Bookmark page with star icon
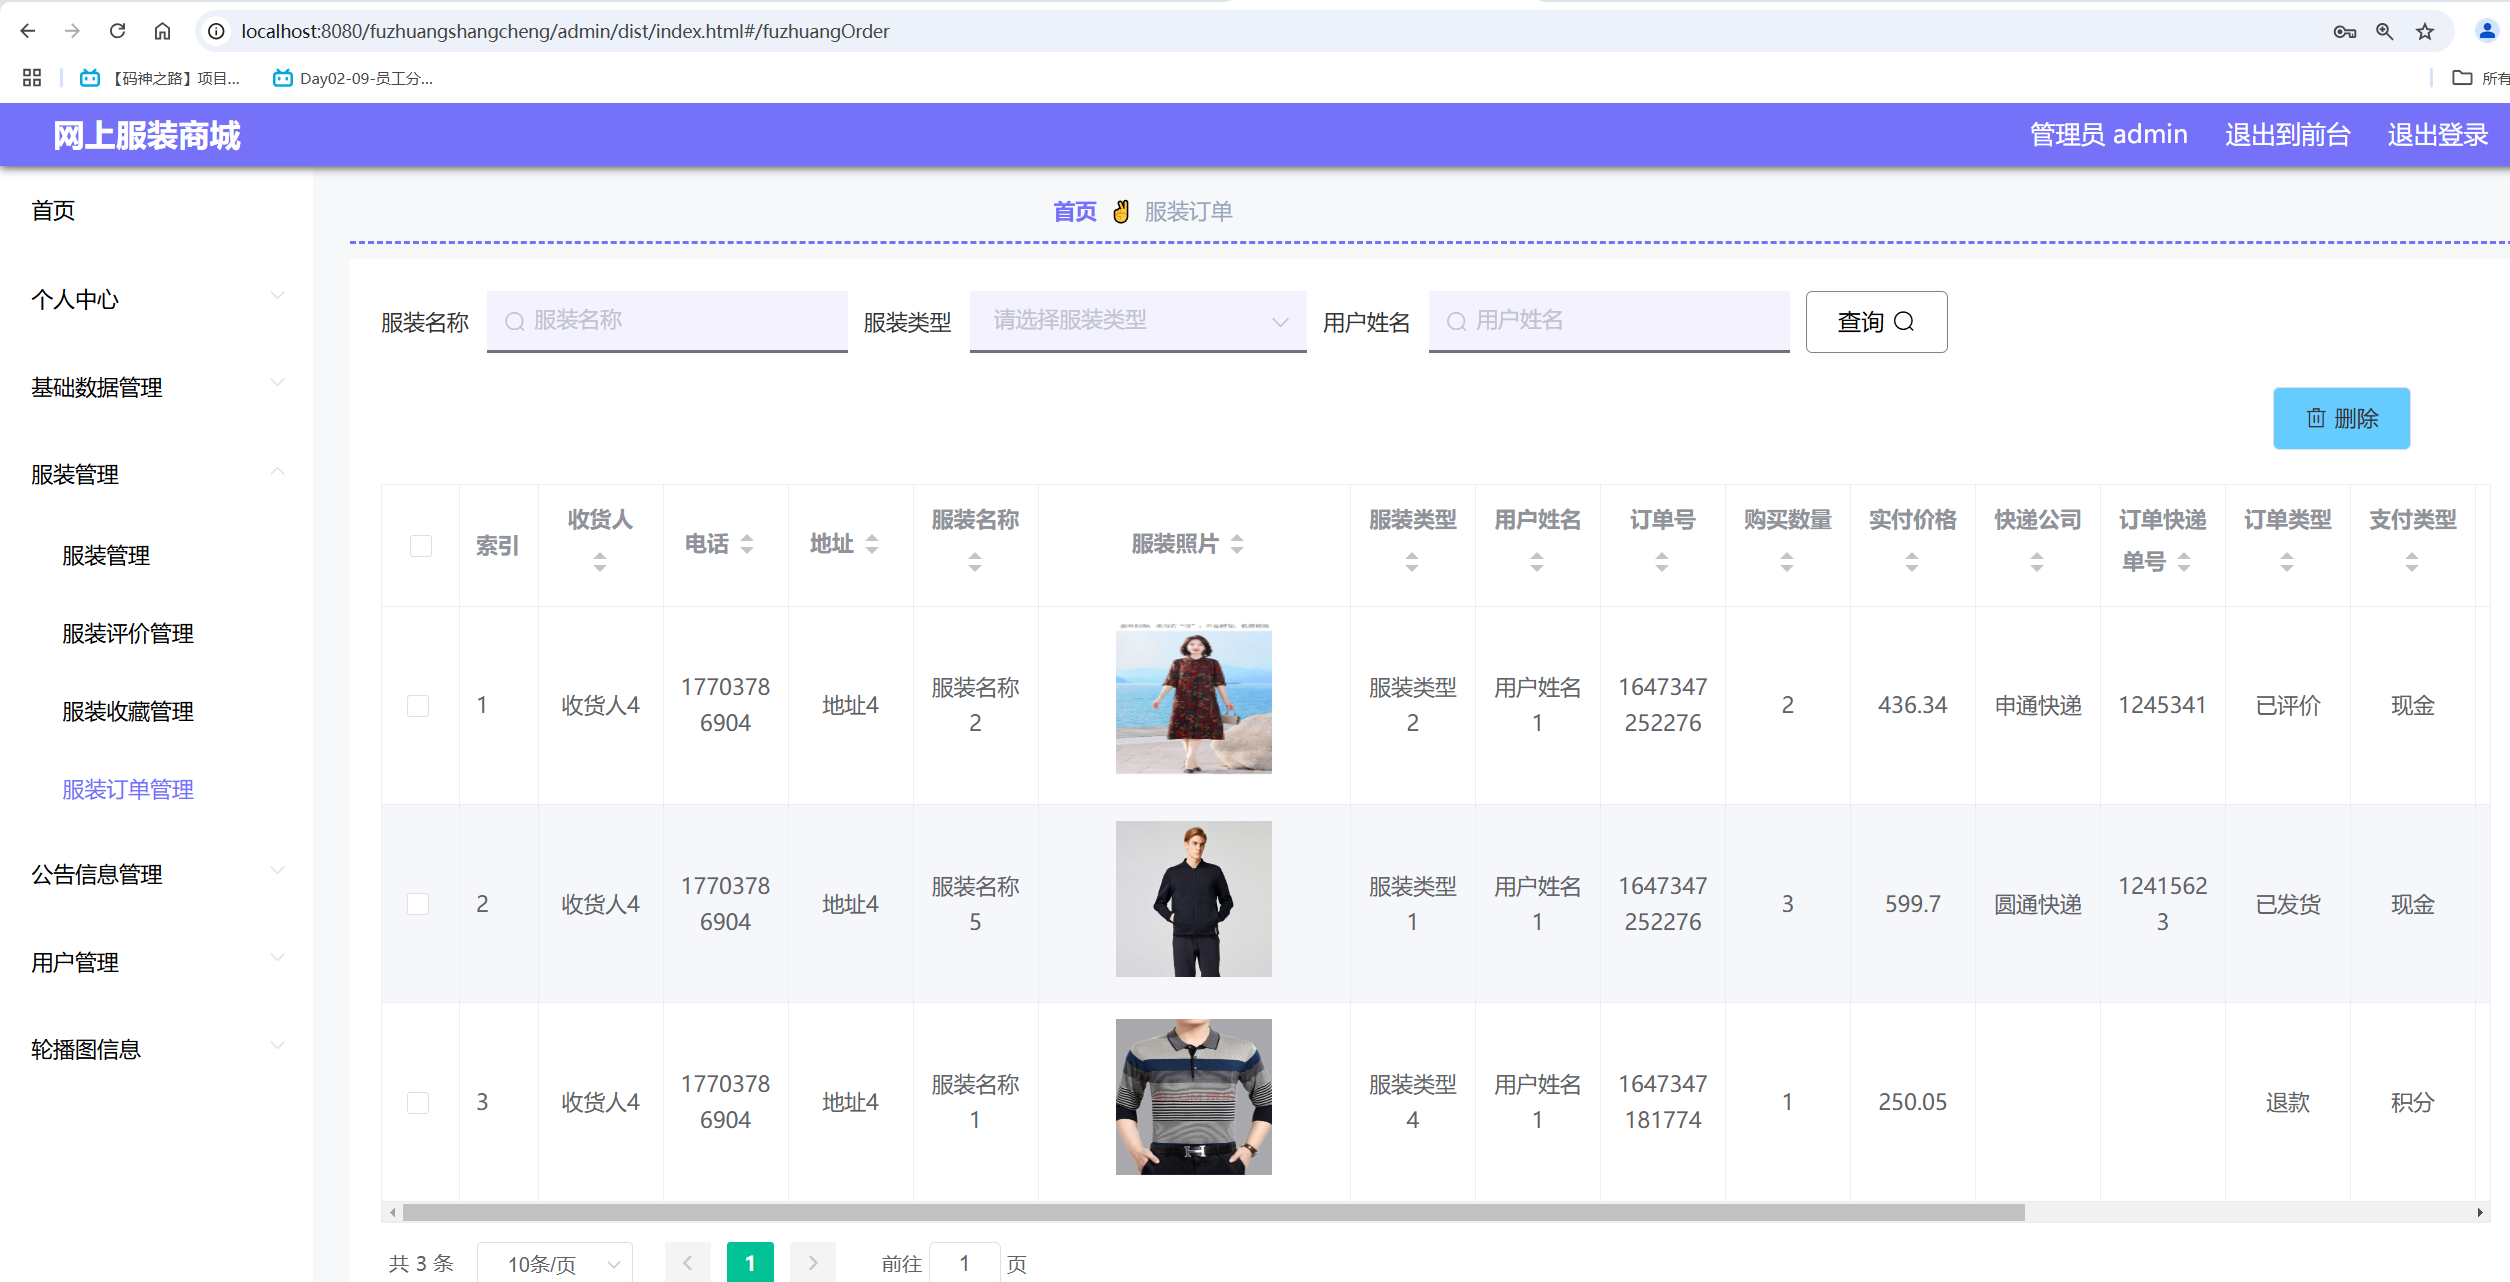The width and height of the screenshot is (2510, 1282). pyautogui.click(x=2425, y=31)
